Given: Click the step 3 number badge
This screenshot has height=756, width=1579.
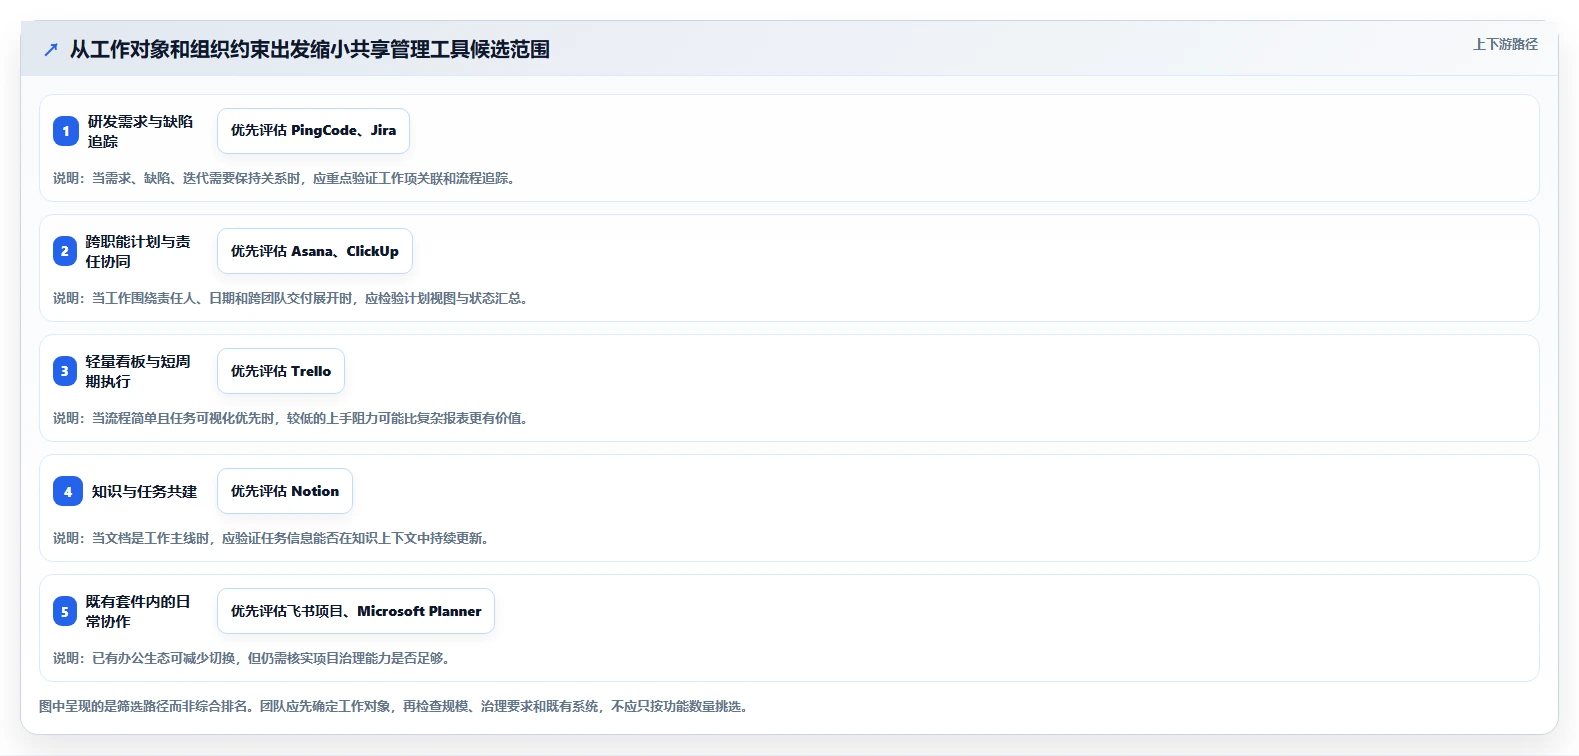Looking at the screenshot, I should pyautogui.click(x=65, y=371).
